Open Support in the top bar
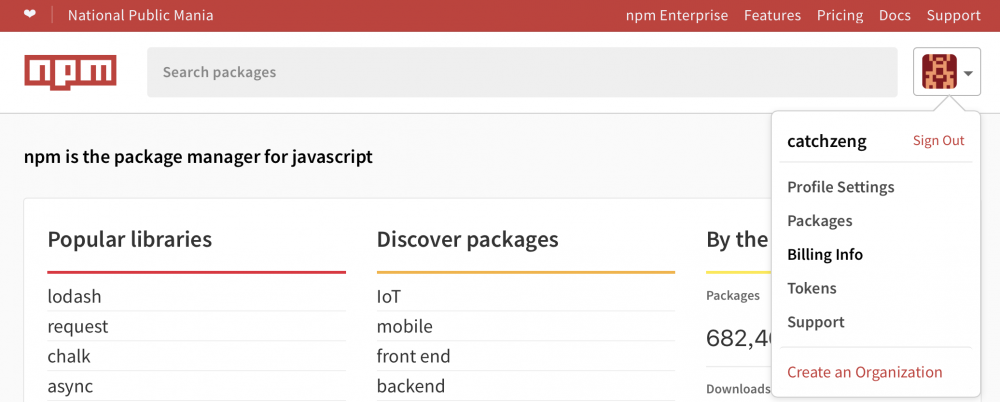1000x402 pixels. (953, 15)
